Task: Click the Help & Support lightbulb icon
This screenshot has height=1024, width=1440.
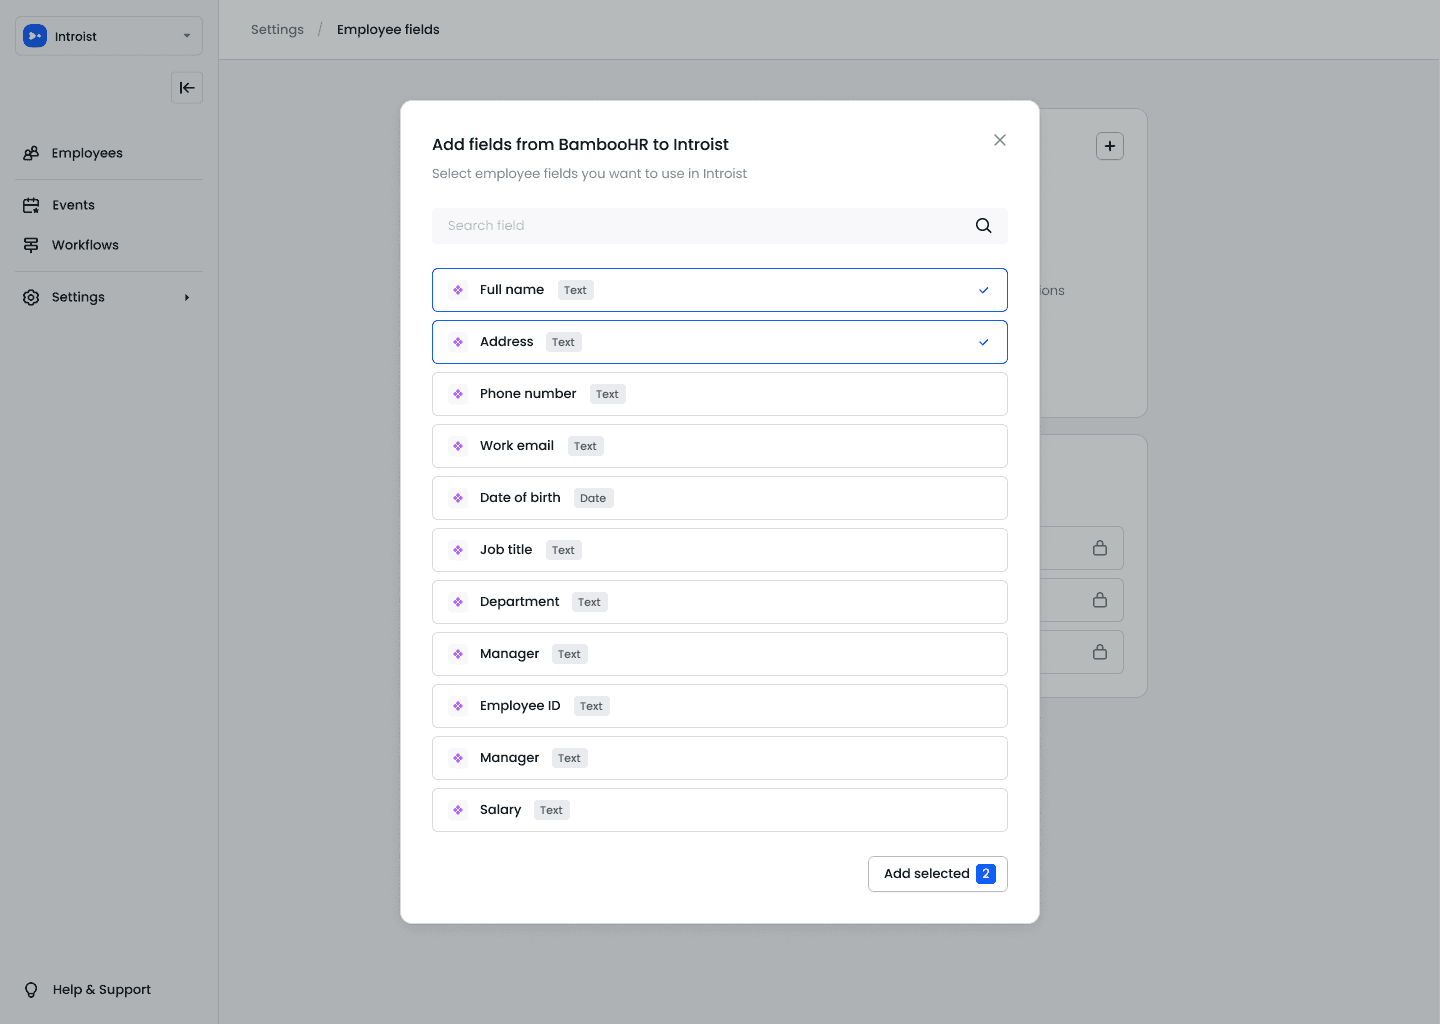Action: (31, 990)
